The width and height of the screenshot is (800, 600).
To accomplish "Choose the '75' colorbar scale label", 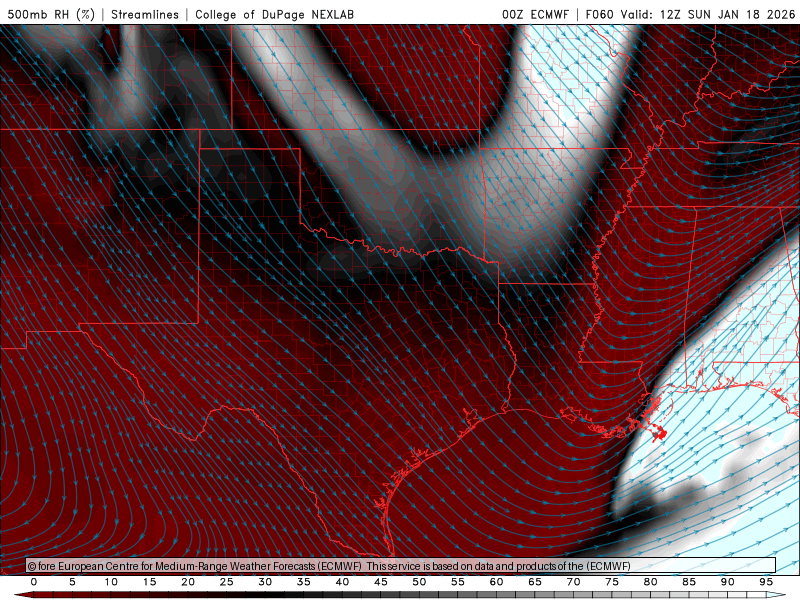I will [x=612, y=582].
